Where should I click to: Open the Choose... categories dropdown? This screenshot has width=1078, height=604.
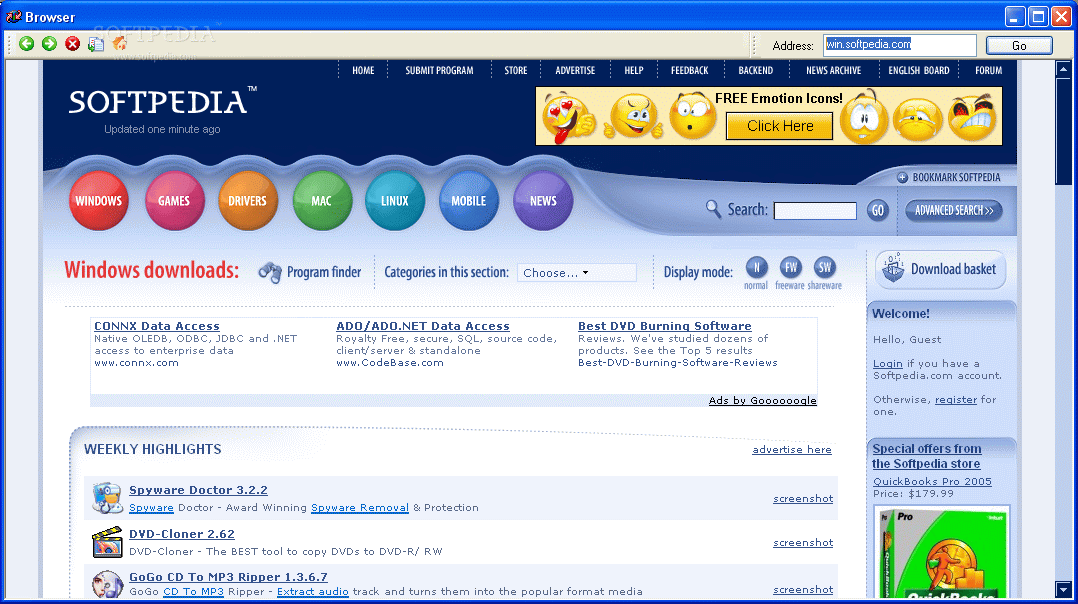[577, 273]
